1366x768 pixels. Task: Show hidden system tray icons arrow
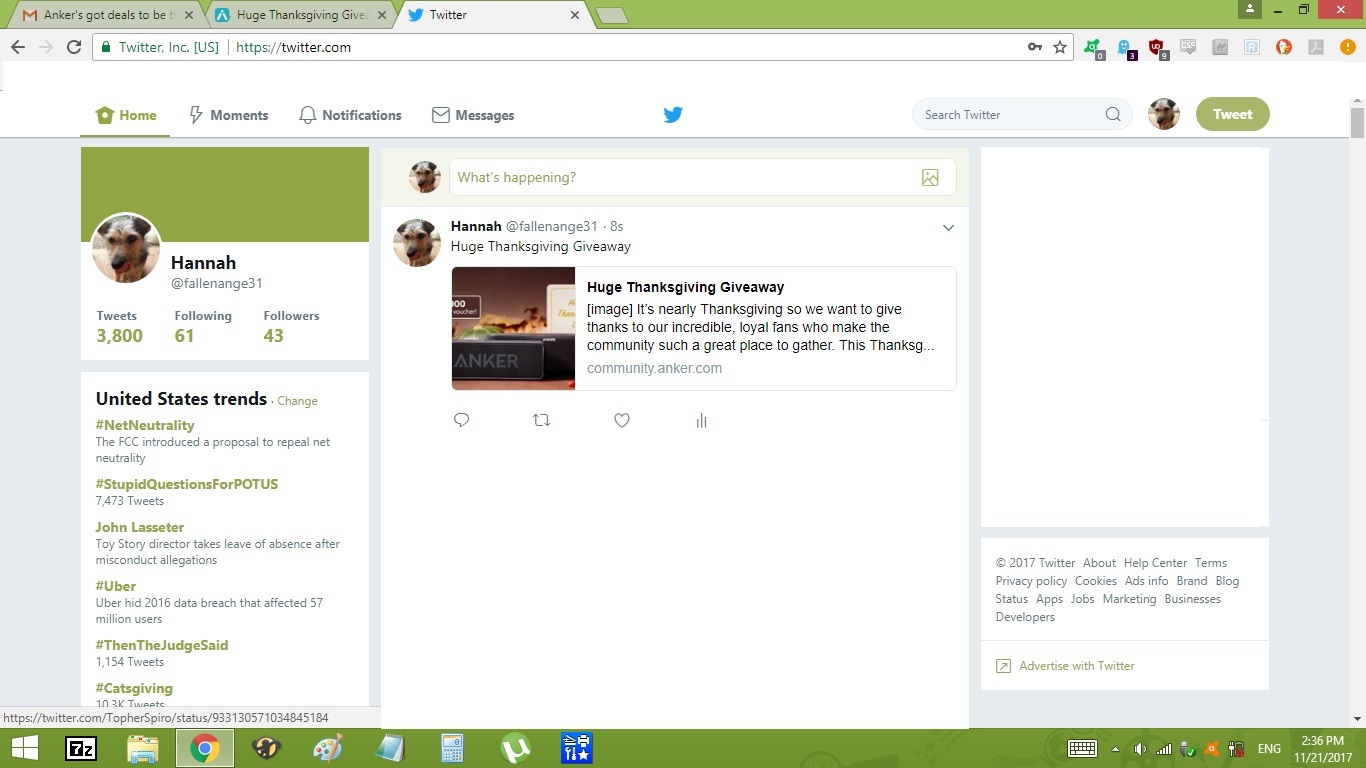click(1116, 749)
